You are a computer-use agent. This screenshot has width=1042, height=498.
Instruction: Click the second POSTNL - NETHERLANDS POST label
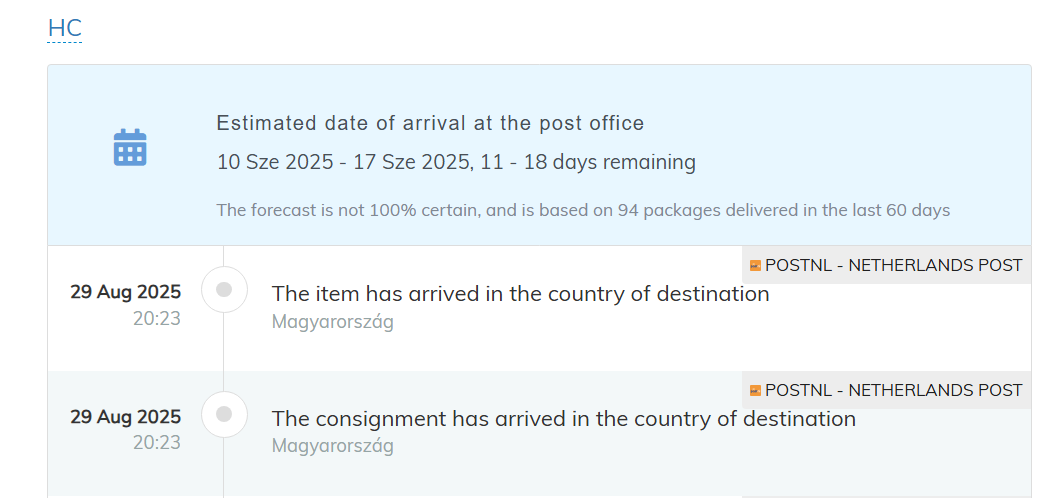893,390
